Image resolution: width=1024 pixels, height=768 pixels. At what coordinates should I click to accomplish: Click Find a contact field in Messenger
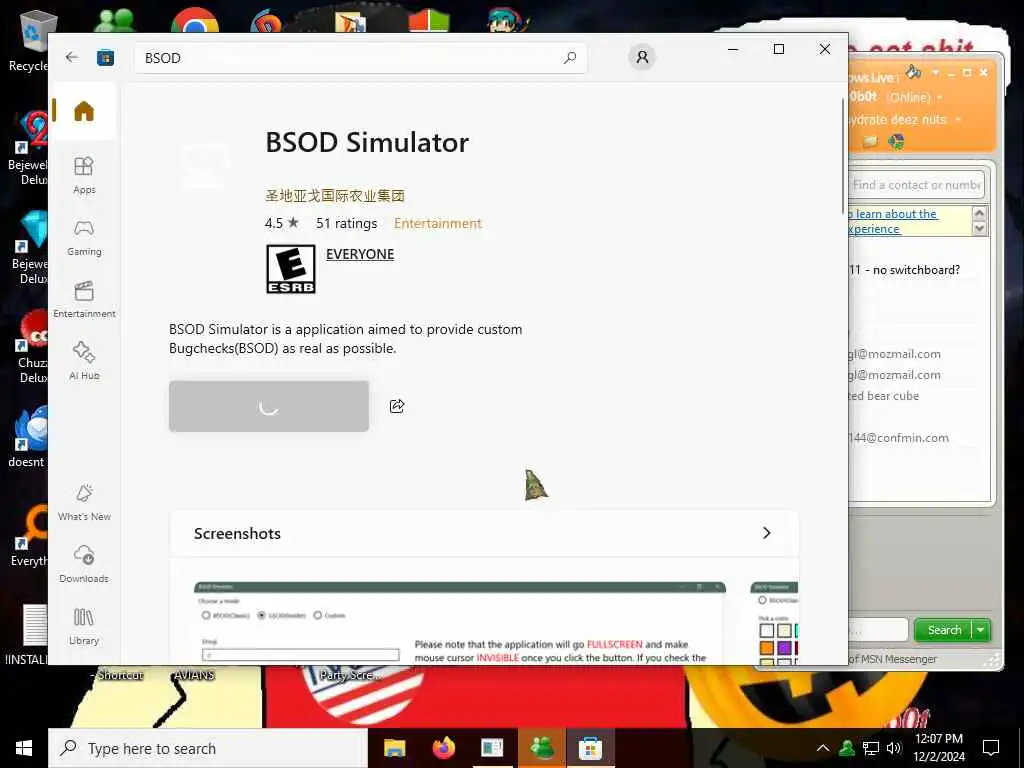click(x=916, y=185)
